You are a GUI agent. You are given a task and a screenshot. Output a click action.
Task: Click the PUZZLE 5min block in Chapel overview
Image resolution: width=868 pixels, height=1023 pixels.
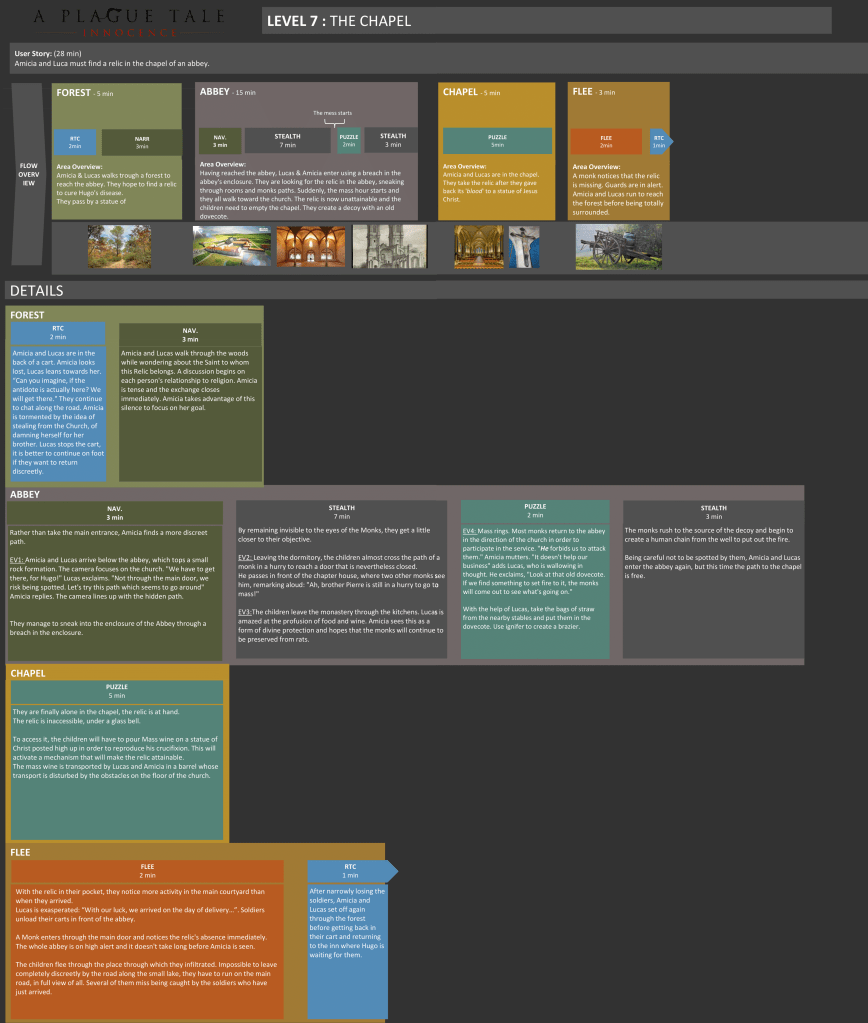coord(497,141)
